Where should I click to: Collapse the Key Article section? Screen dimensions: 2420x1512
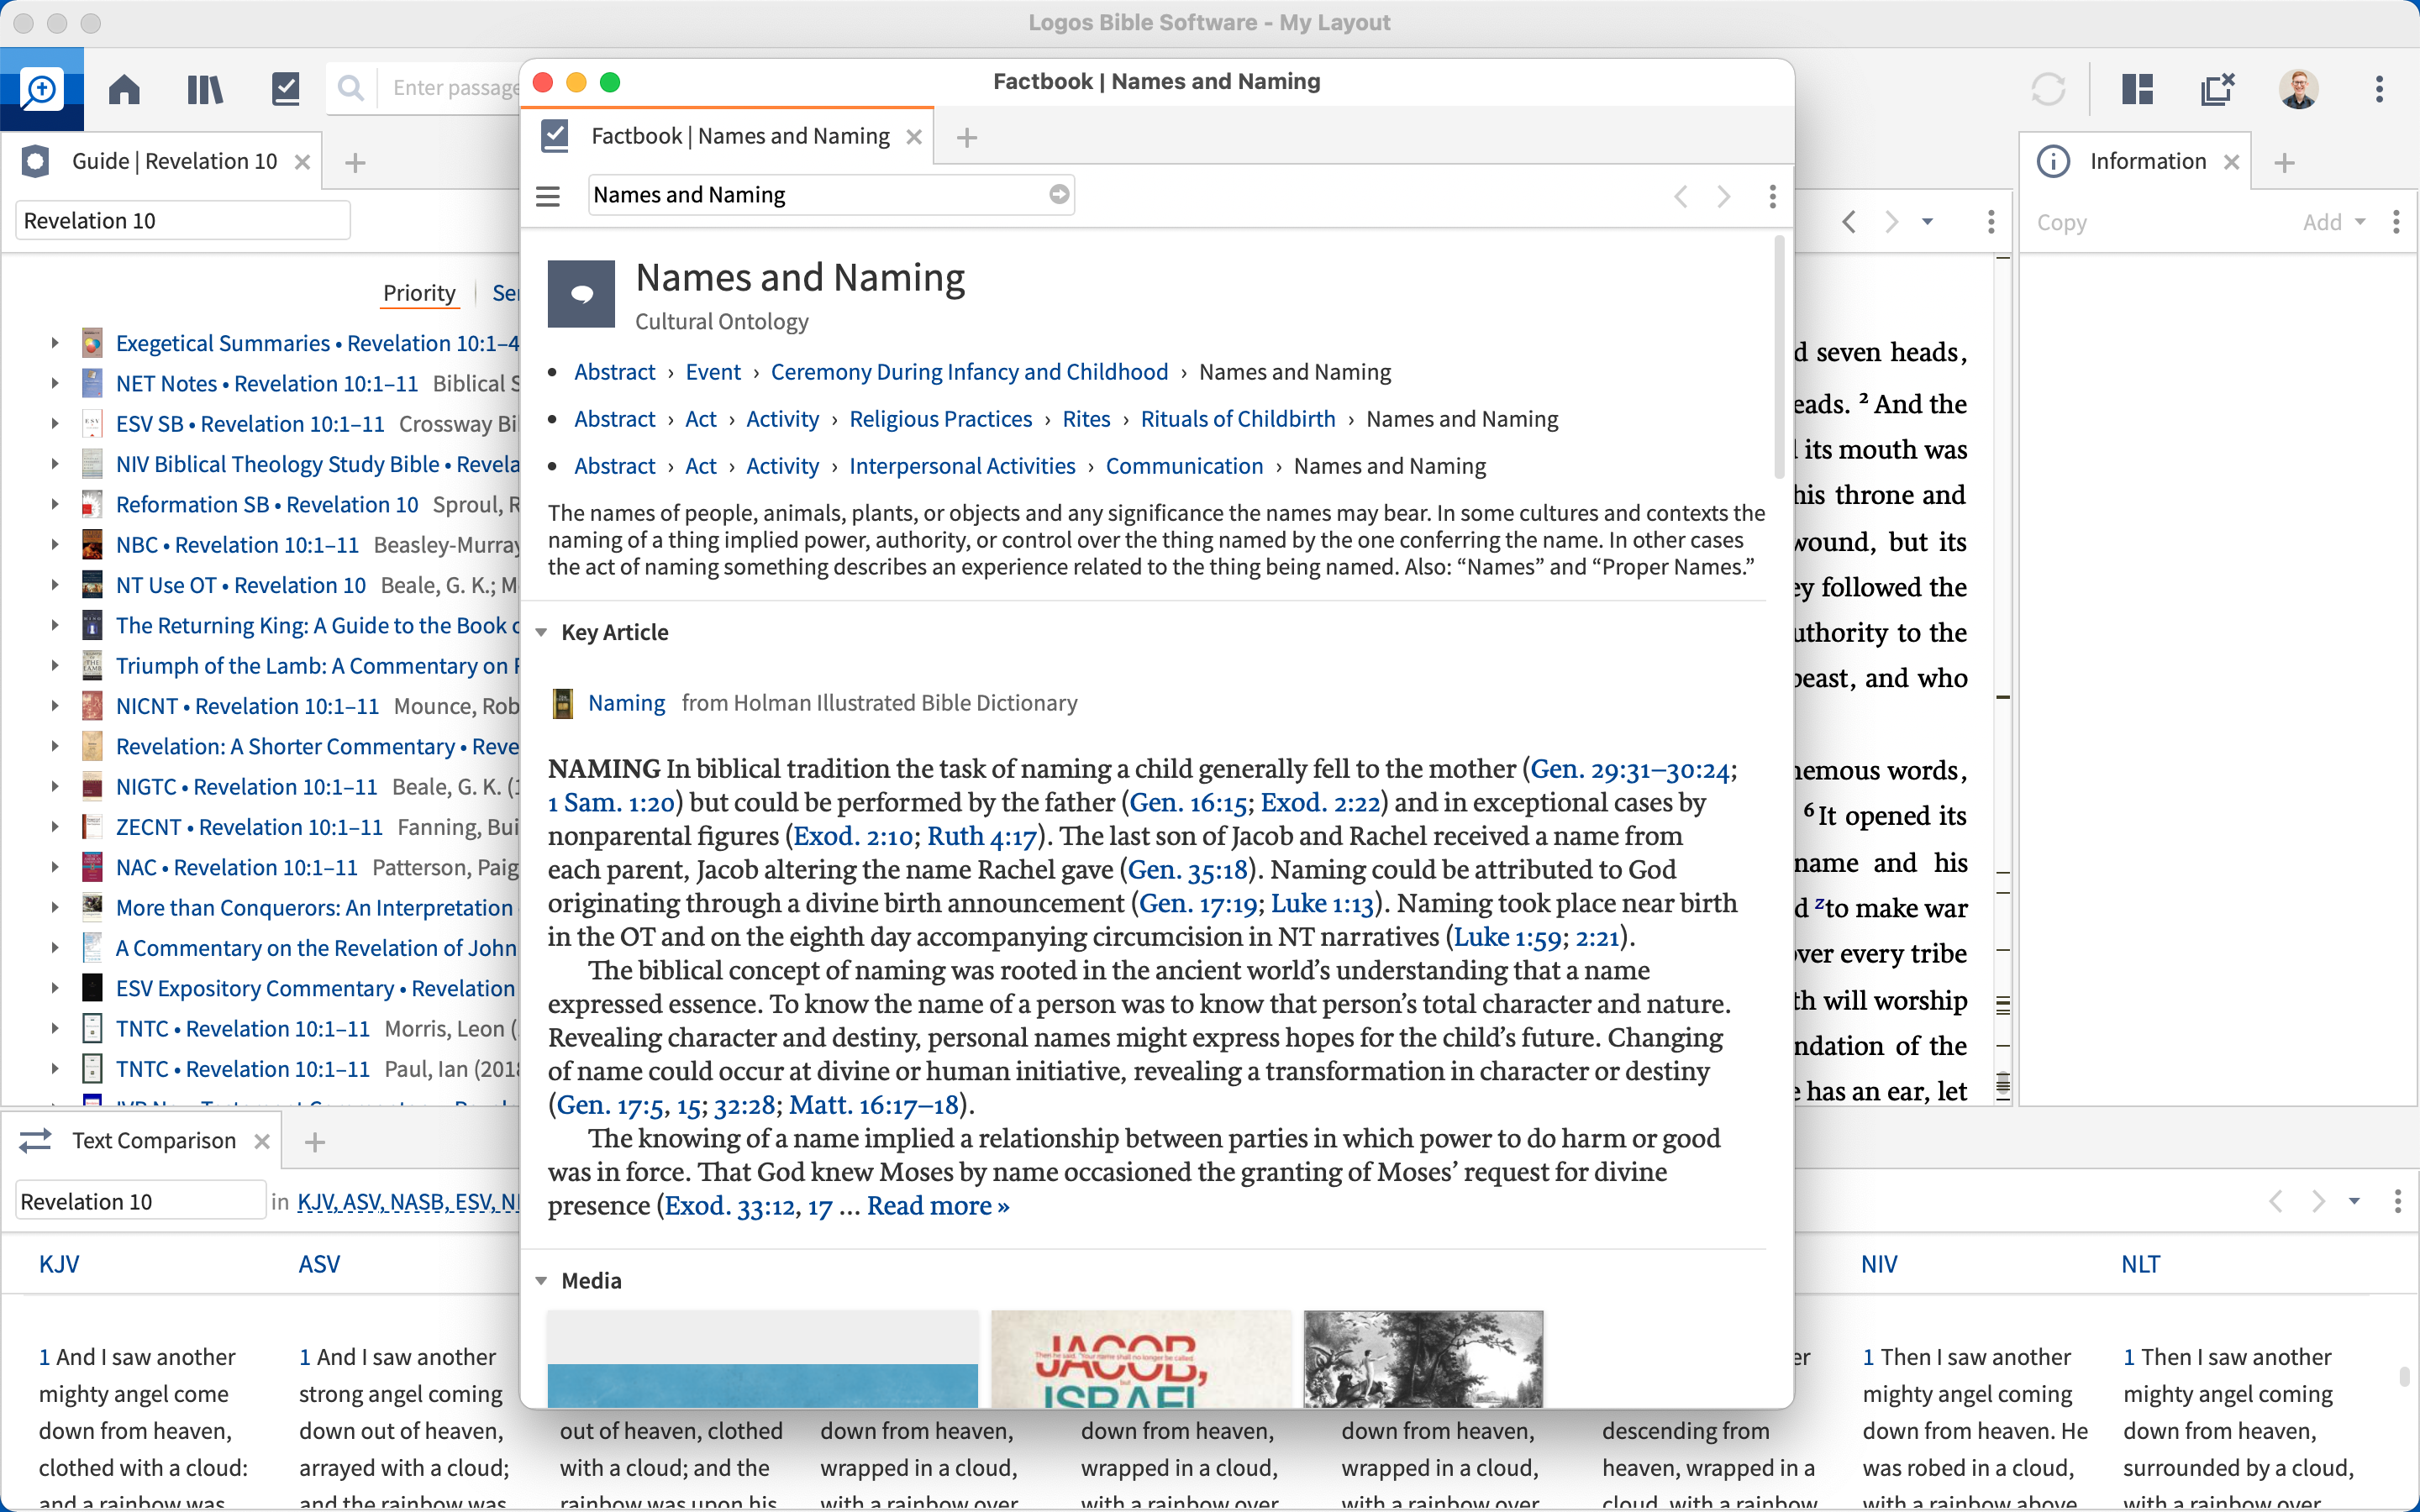[541, 632]
